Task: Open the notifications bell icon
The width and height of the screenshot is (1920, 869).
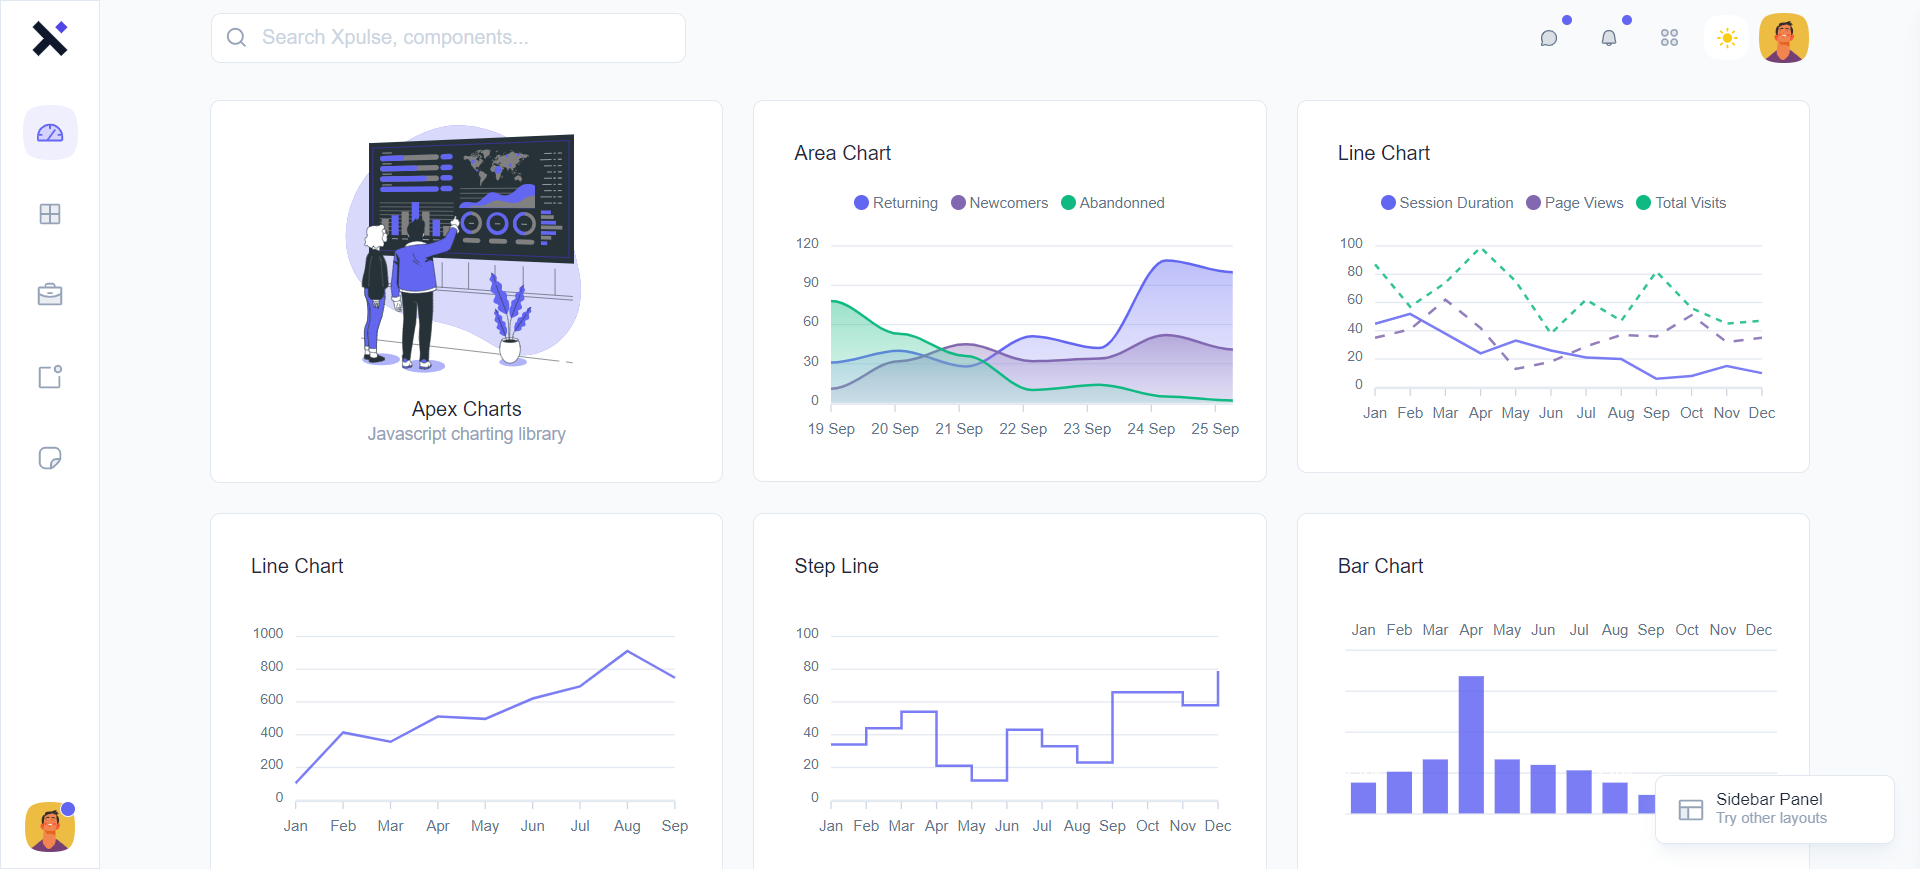Action: click(1609, 38)
